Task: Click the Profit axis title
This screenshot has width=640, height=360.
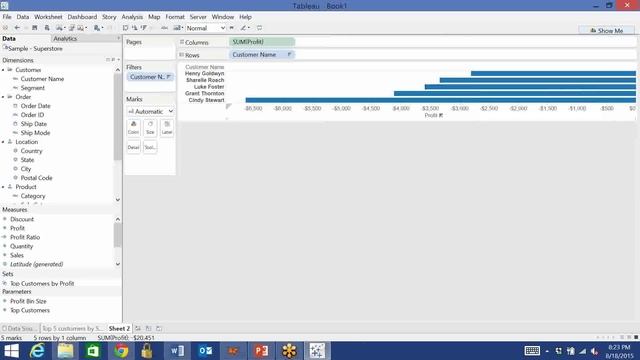Action: click(431, 115)
